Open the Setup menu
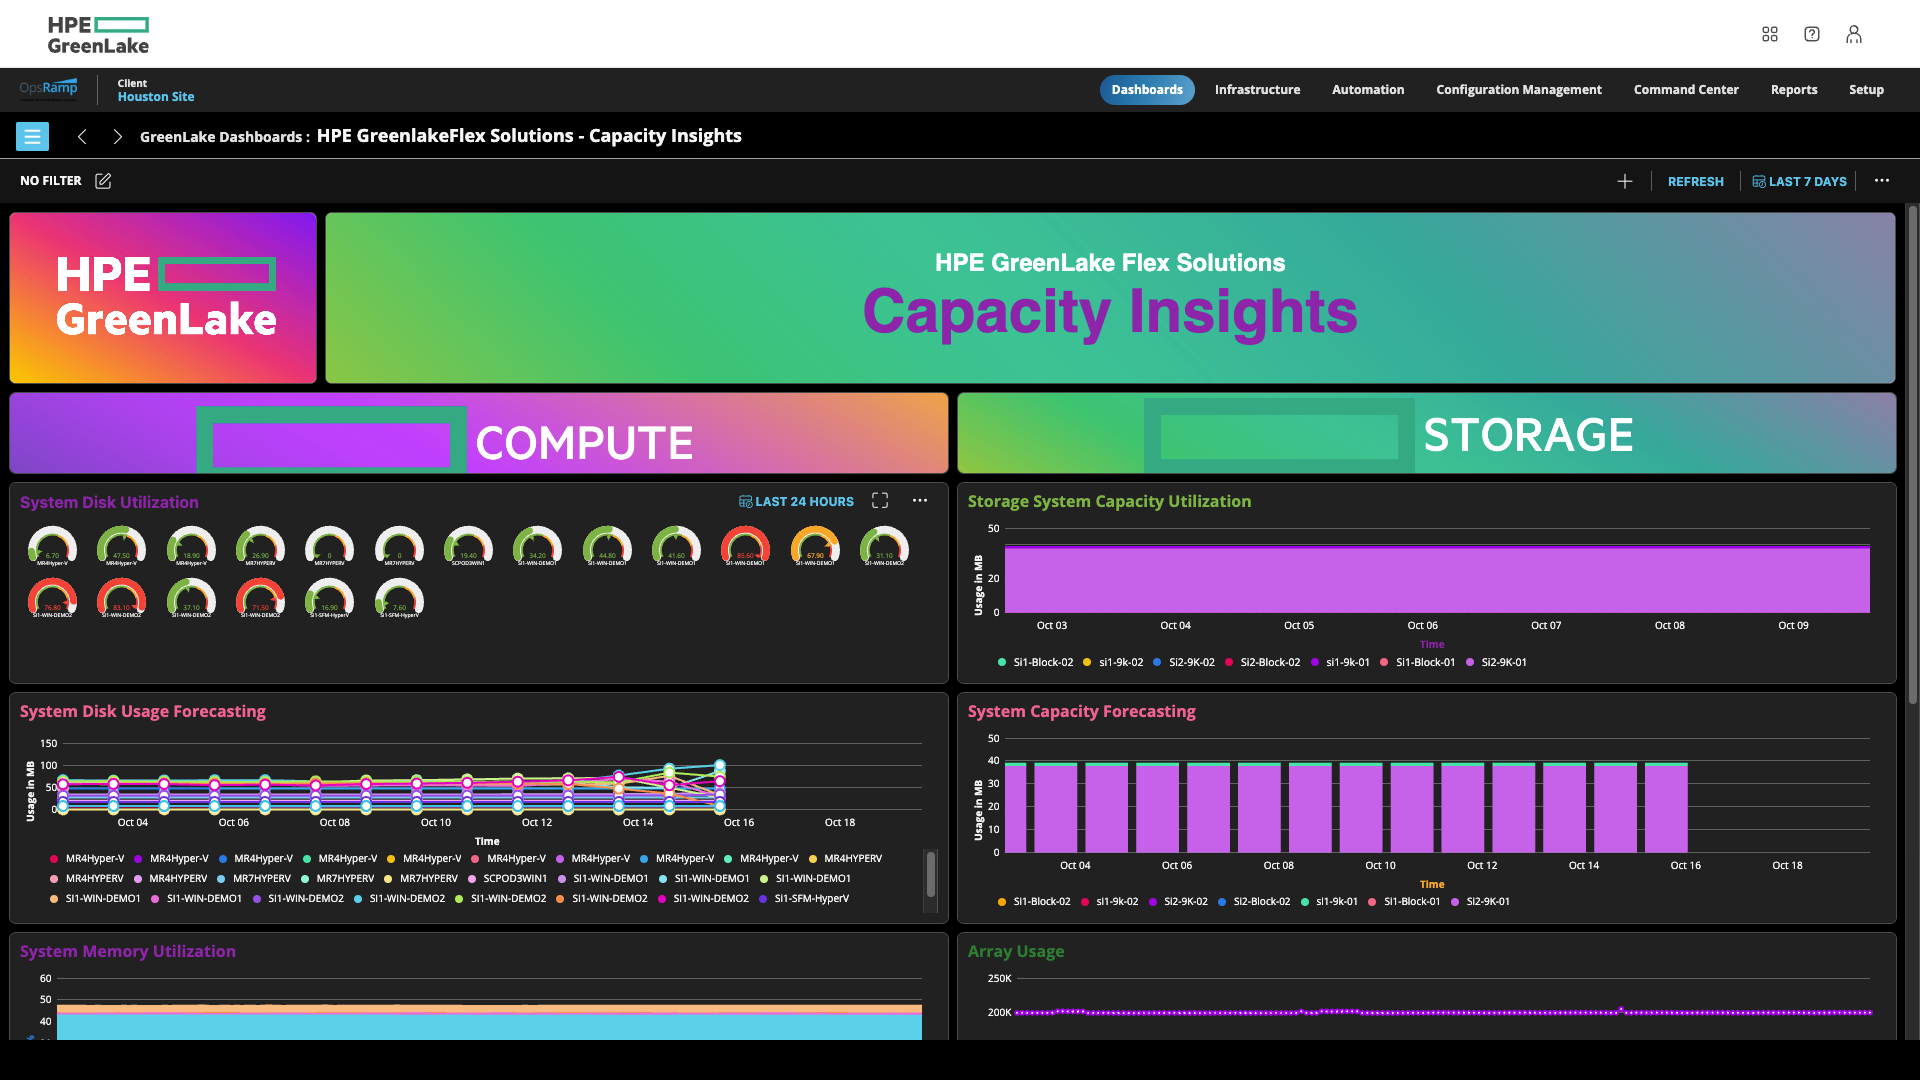Screen dimensions: 1920x1080 coord(1866,89)
